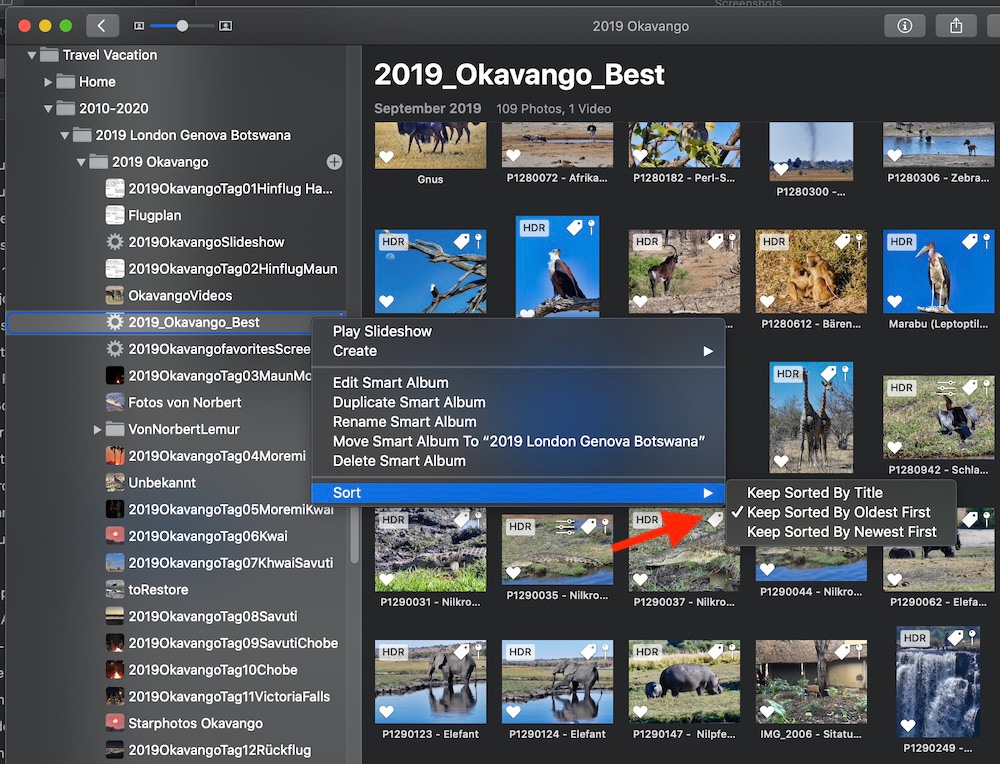Open the Create submenu
The width and height of the screenshot is (1000, 764).
(355, 351)
